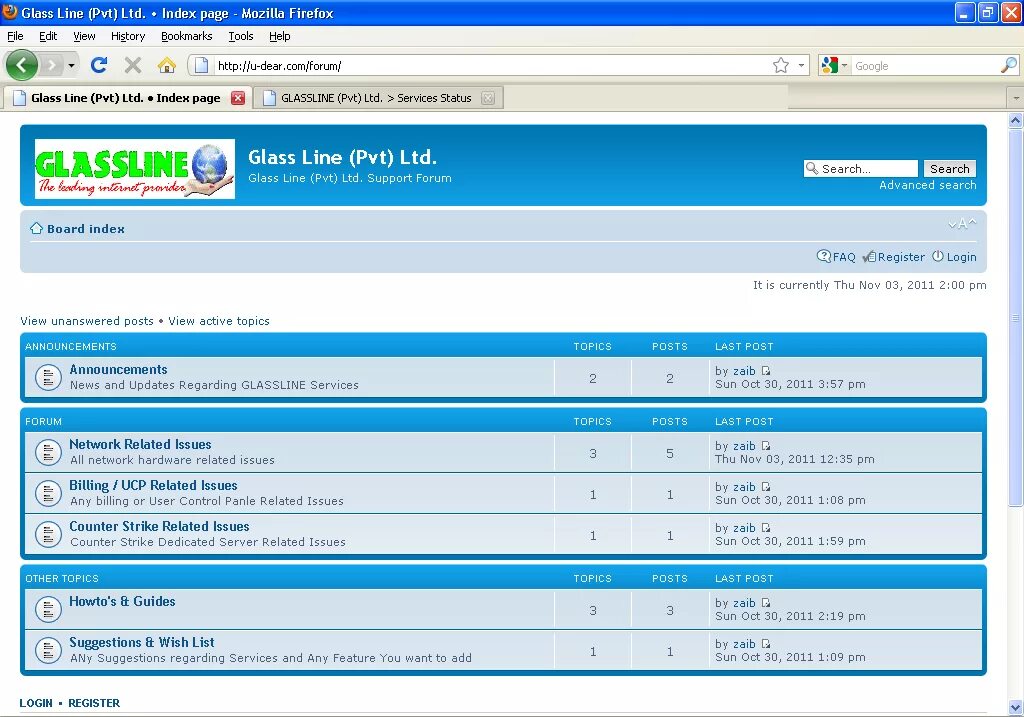Click the forum Search text field
Screen dimensions: 1024x717
click(861, 168)
